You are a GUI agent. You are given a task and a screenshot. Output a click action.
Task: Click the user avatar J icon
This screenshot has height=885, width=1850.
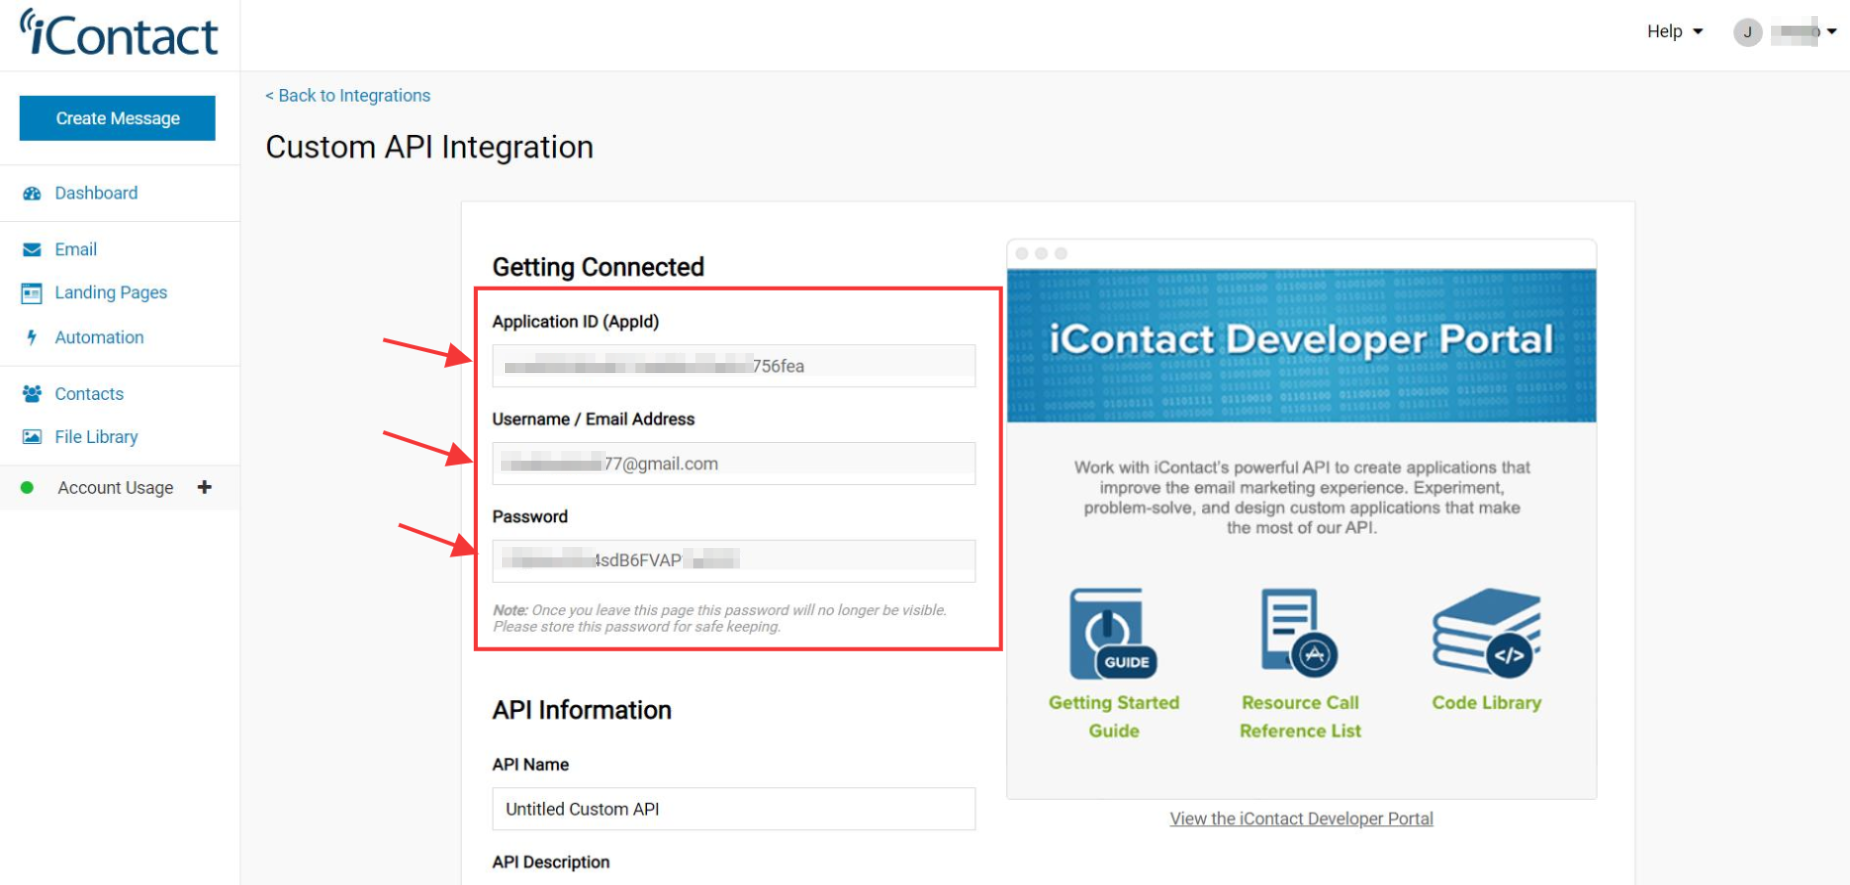click(x=1747, y=32)
